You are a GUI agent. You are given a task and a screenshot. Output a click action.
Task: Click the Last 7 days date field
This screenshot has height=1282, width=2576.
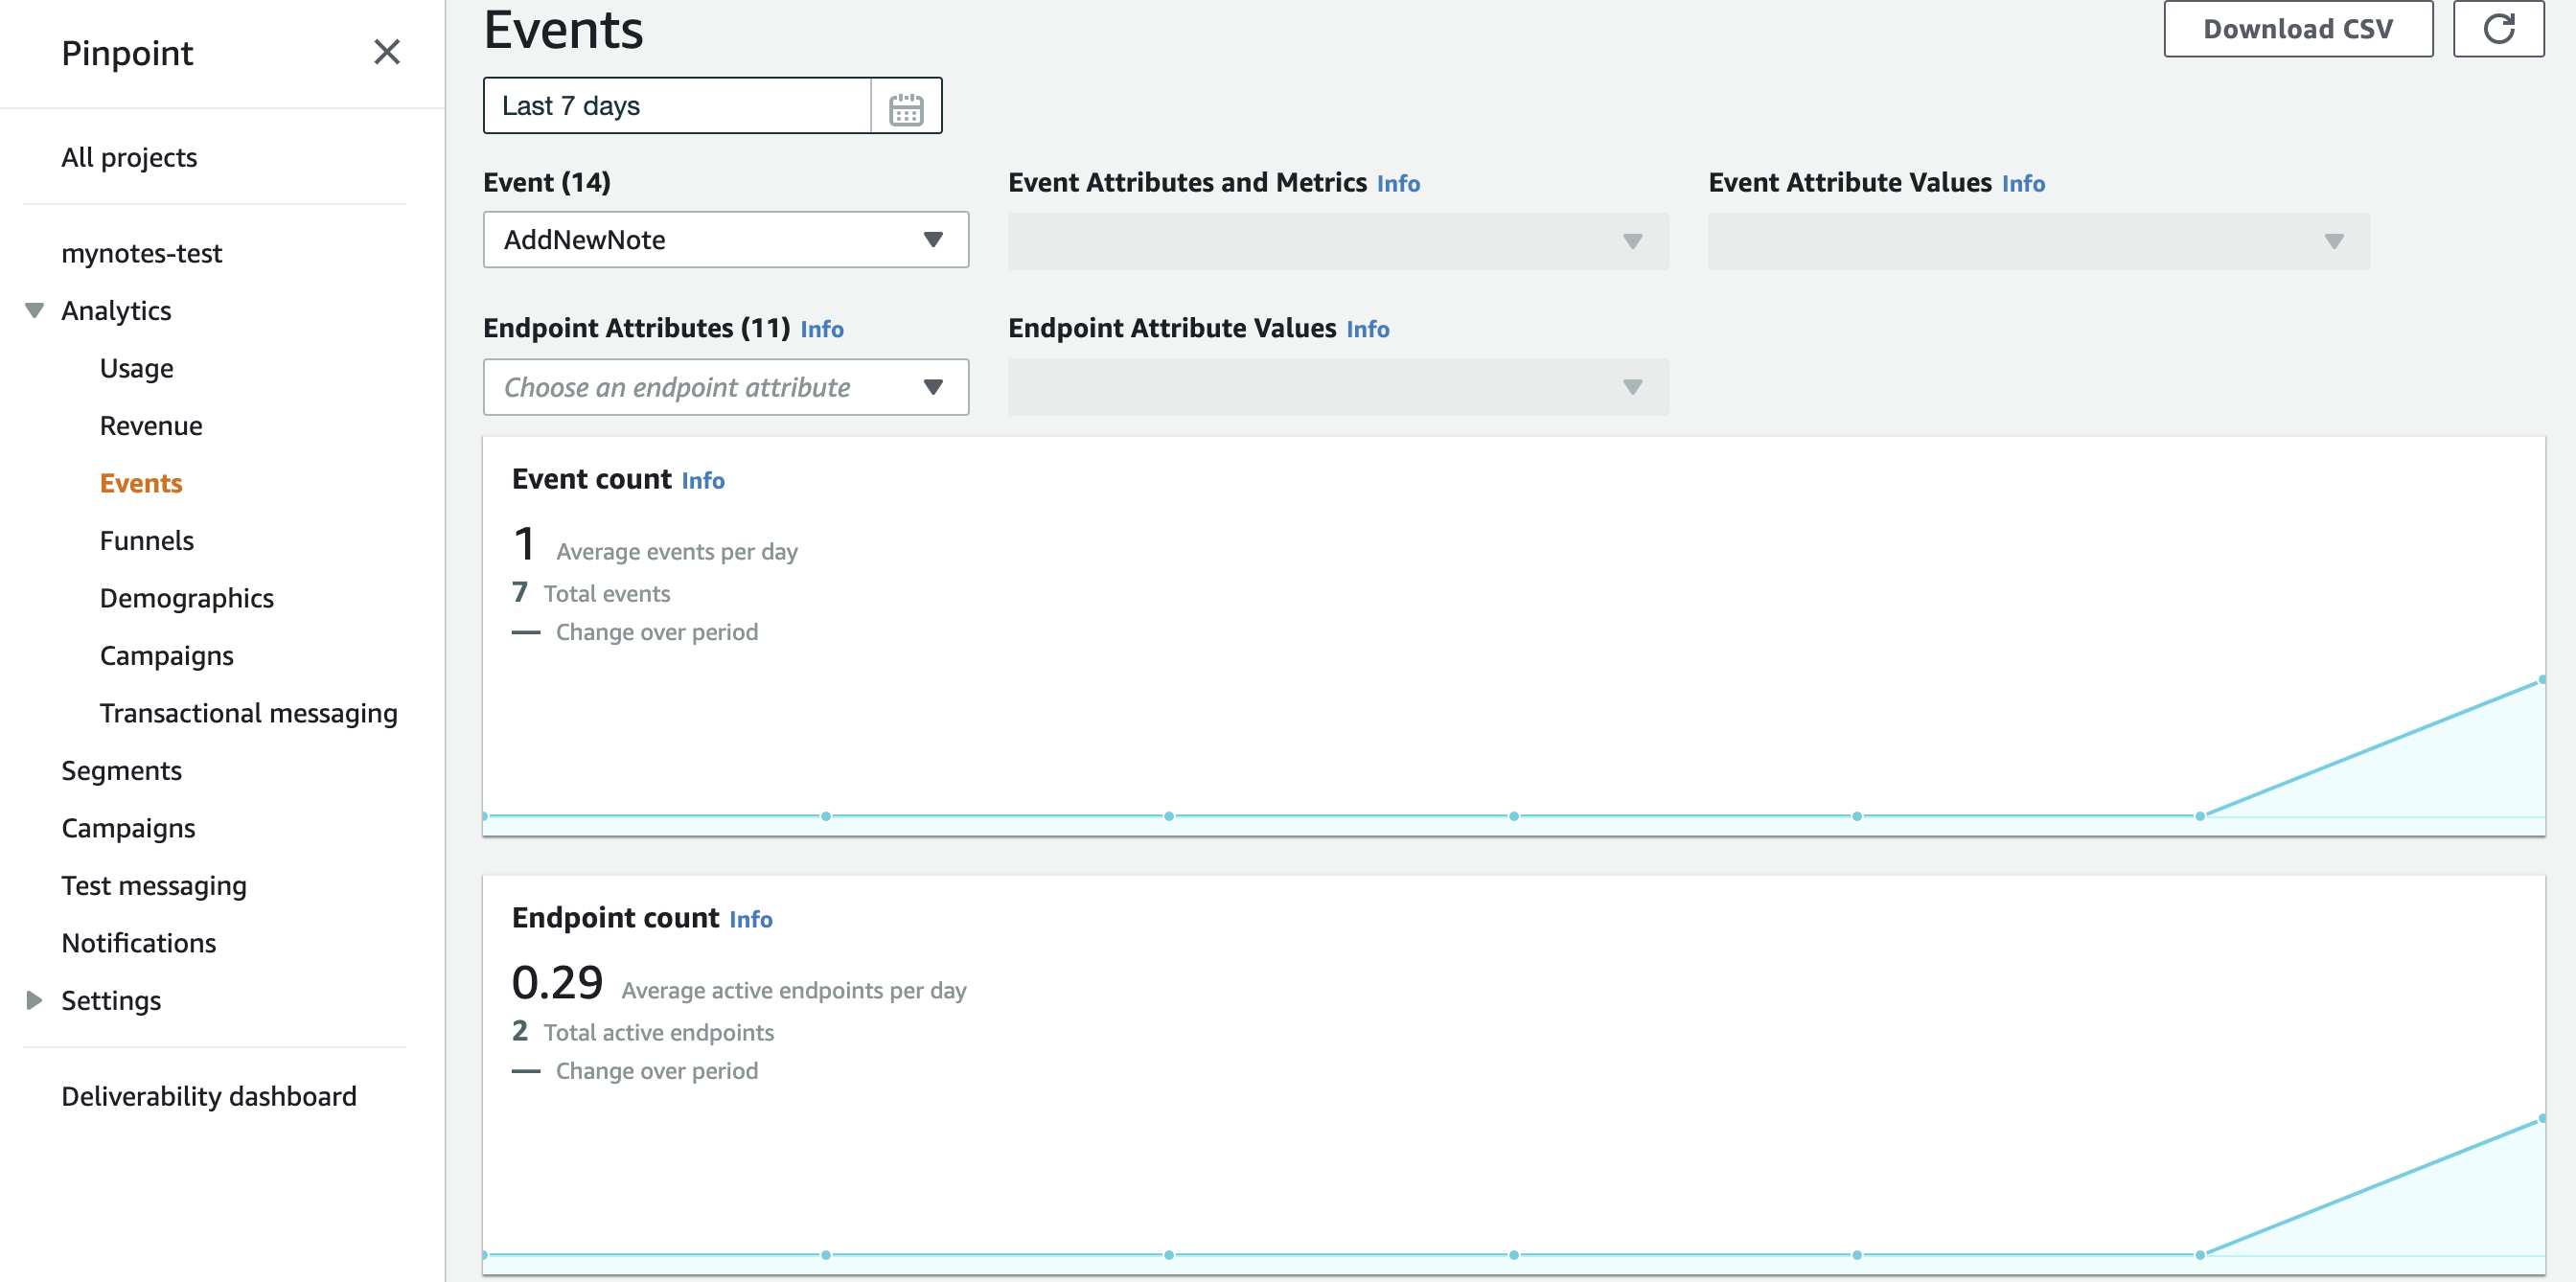click(677, 106)
